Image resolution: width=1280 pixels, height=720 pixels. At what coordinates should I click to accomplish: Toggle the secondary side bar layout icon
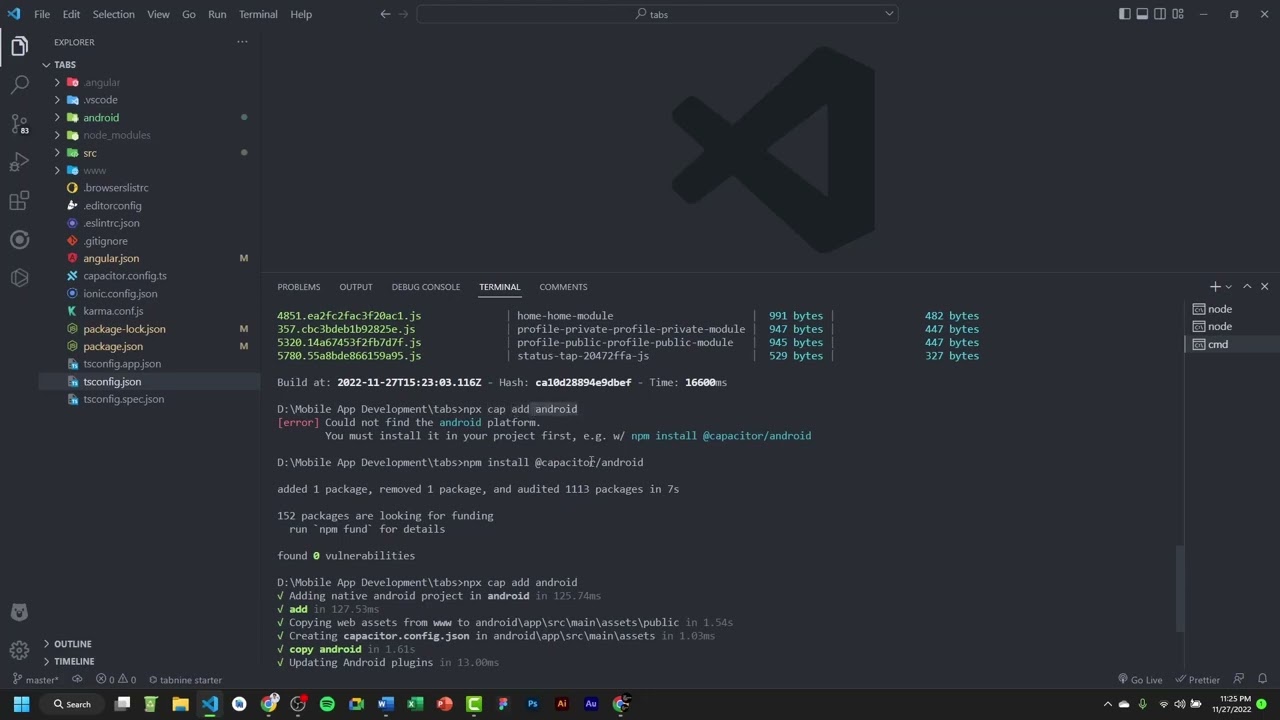[x=1160, y=14]
